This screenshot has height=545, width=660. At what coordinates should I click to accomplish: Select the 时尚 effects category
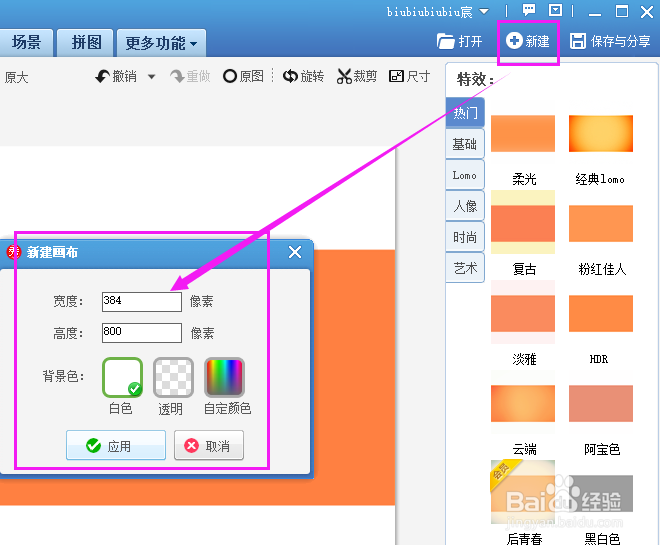465,237
